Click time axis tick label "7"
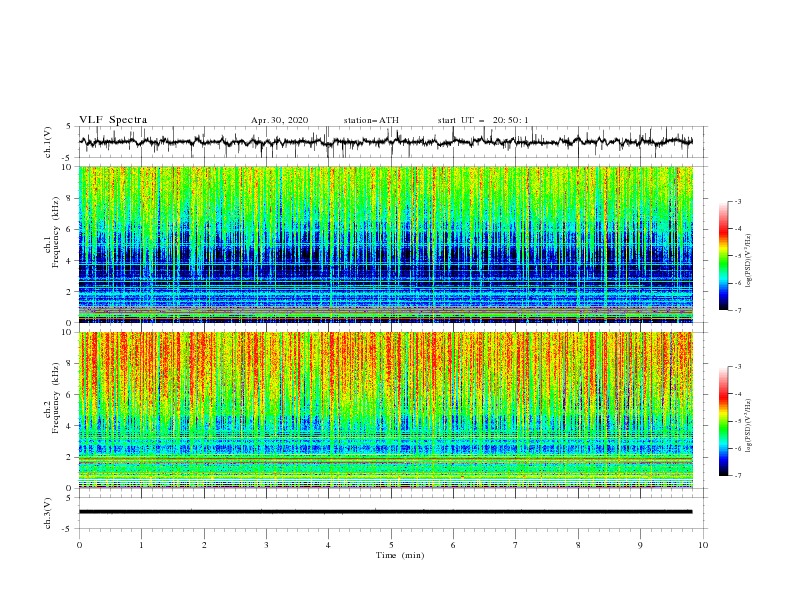 pos(516,545)
